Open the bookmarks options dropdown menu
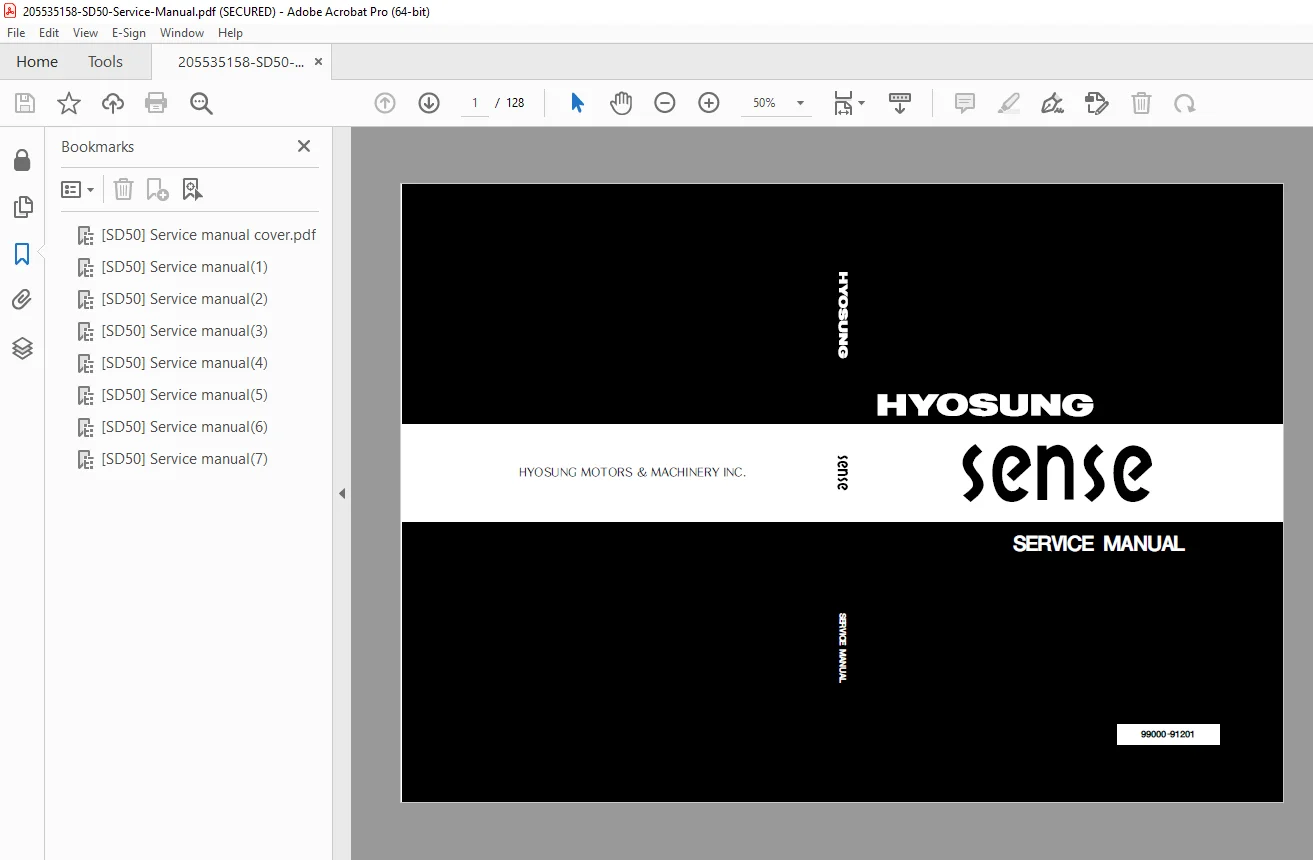The width and height of the screenshot is (1313, 860). point(78,189)
